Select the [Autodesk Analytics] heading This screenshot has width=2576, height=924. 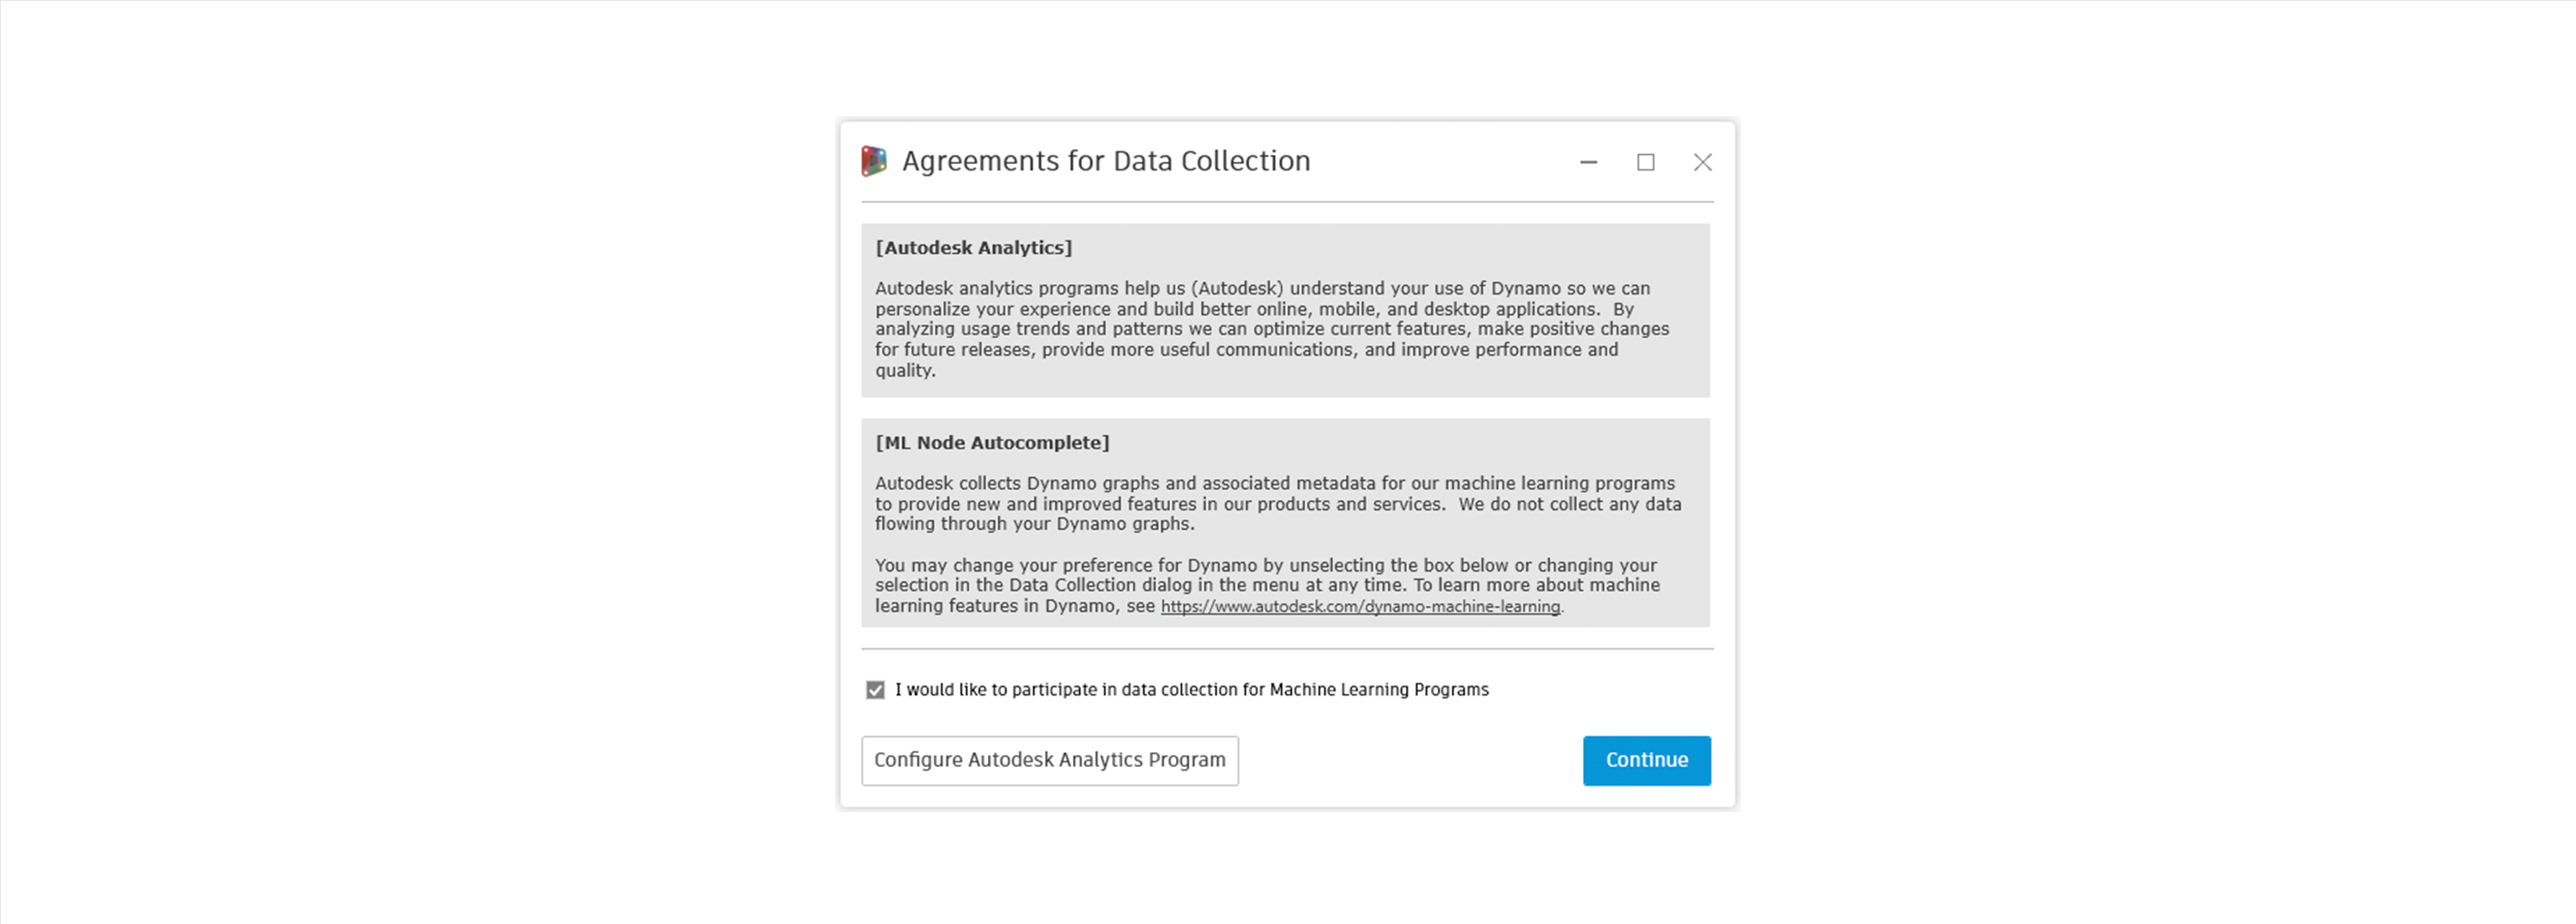pos(973,248)
